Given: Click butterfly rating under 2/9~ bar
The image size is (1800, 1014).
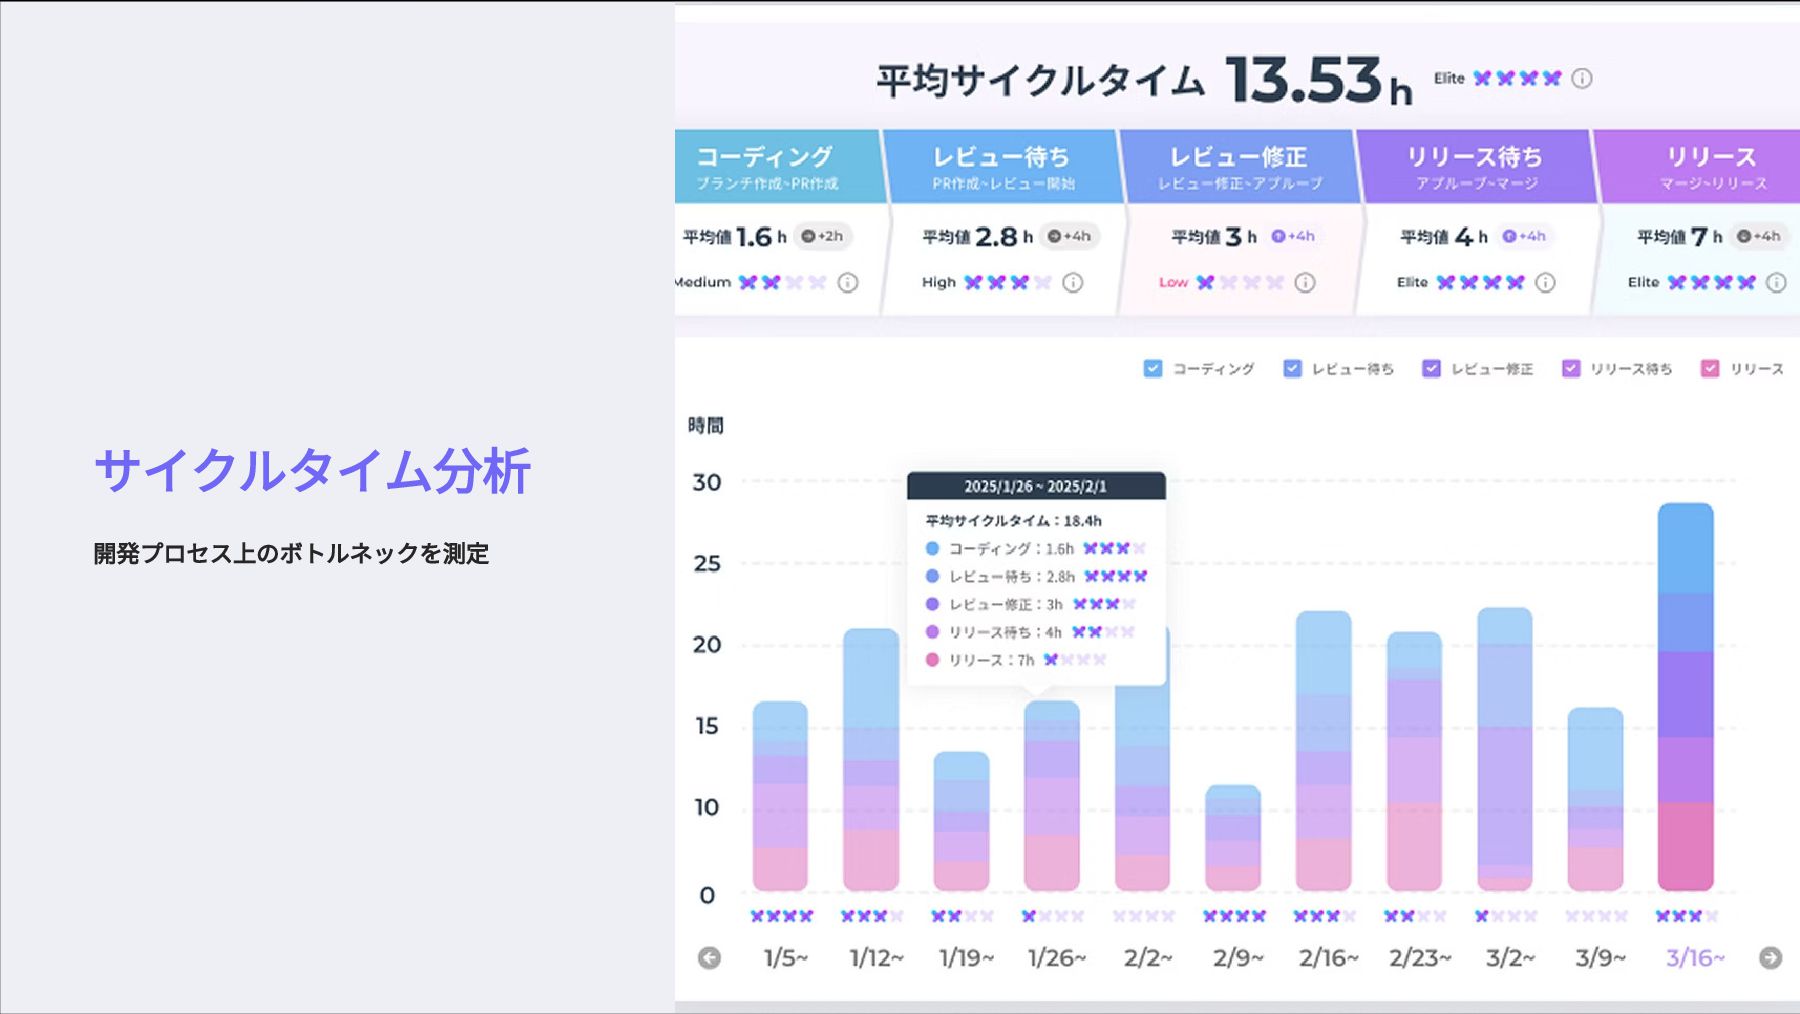Looking at the screenshot, I should [1234, 916].
